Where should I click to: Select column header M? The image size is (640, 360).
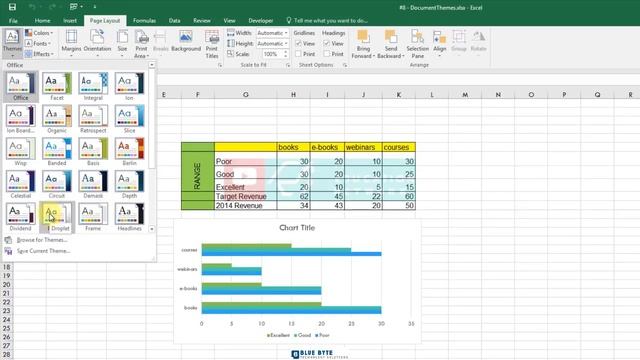coord(465,95)
